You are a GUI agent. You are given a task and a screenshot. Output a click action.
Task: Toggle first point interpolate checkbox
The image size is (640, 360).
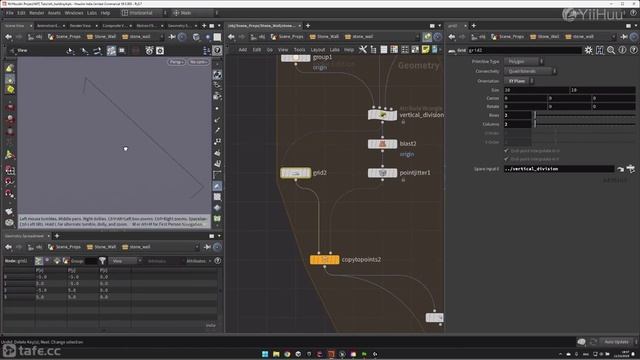(x=507, y=151)
